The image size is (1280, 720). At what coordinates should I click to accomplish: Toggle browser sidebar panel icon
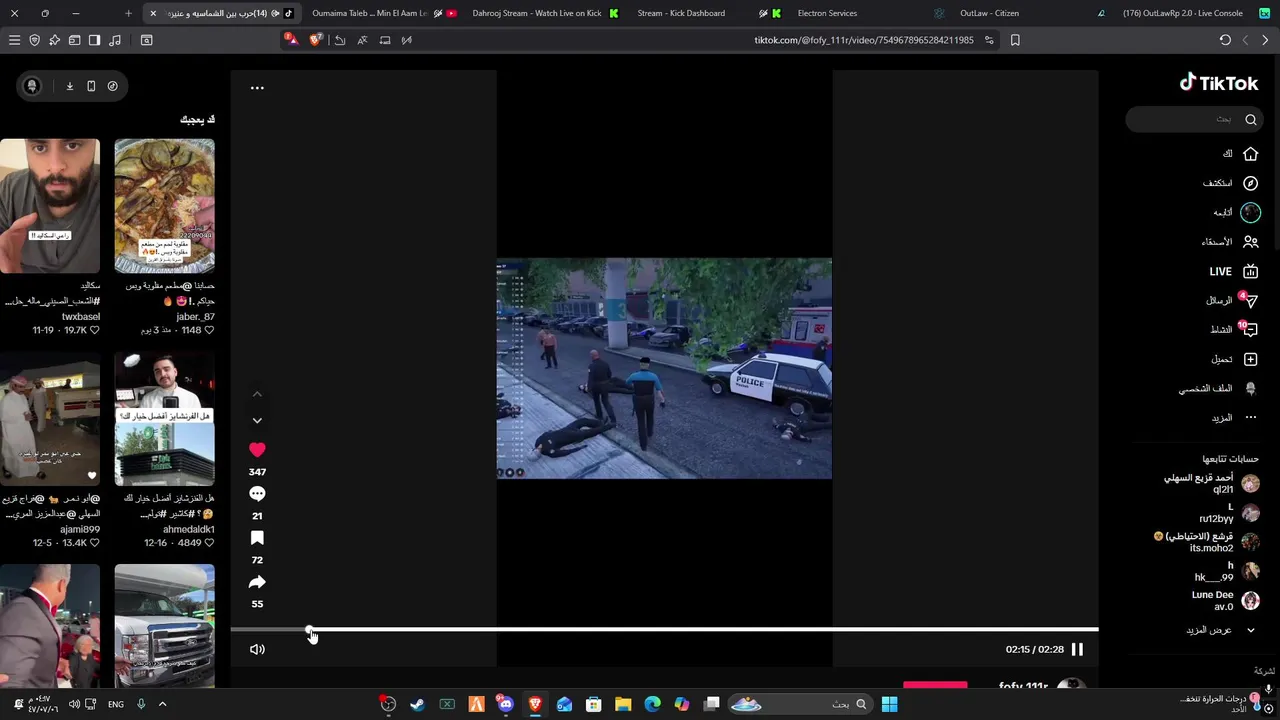coord(94,40)
